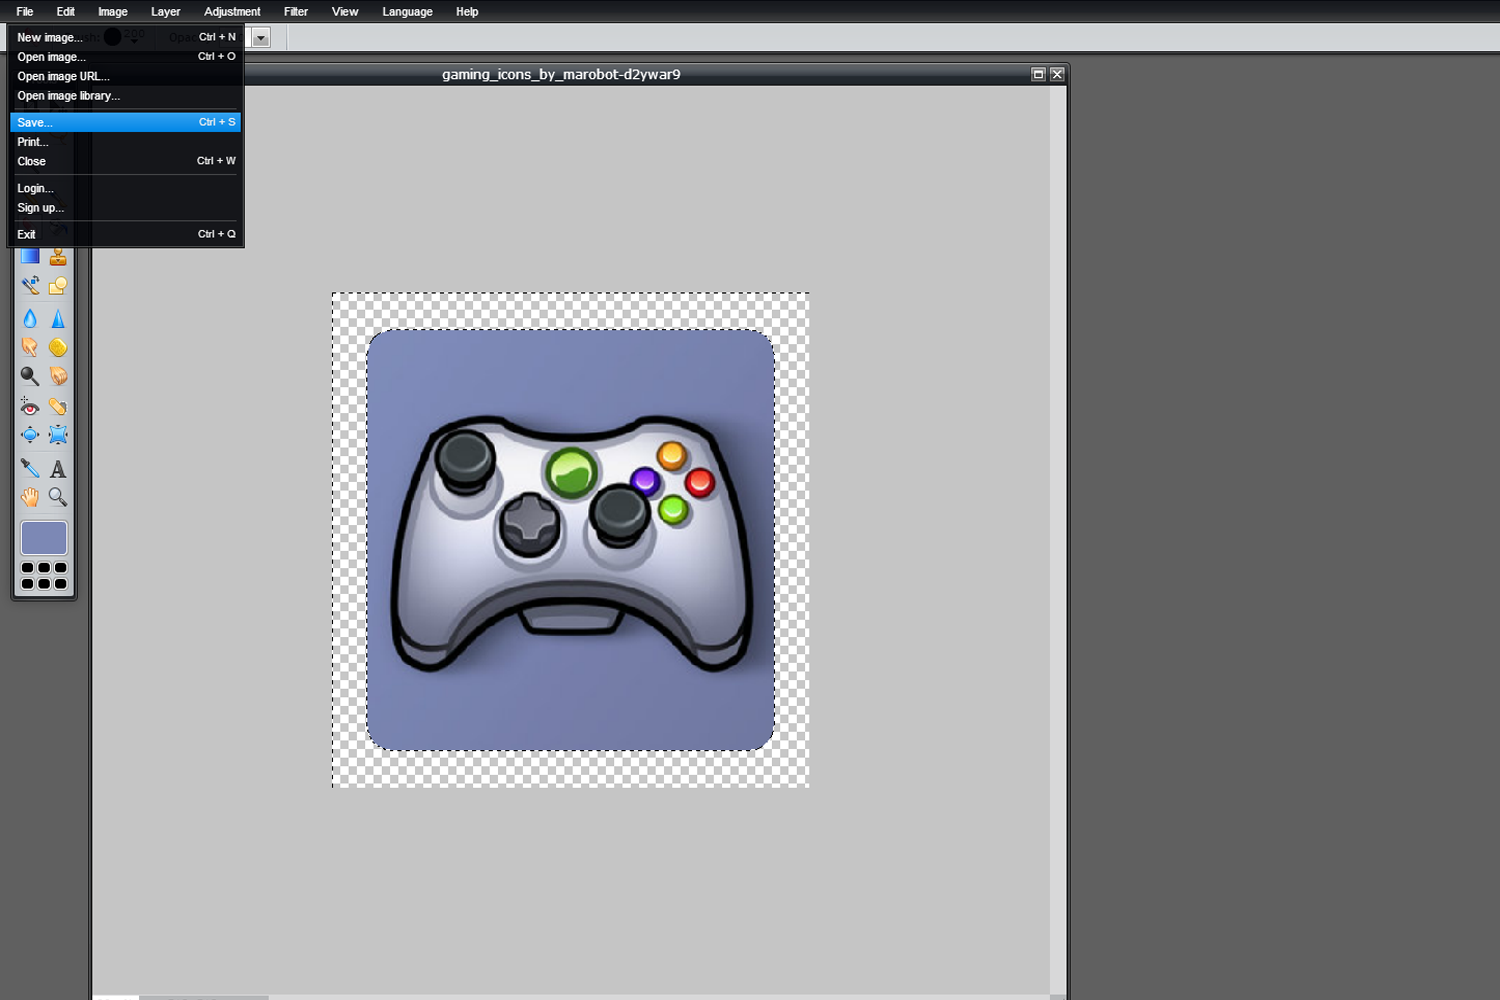1500x1000 pixels.
Task: Select the Color replace brush tool
Action: (x=30, y=286)
